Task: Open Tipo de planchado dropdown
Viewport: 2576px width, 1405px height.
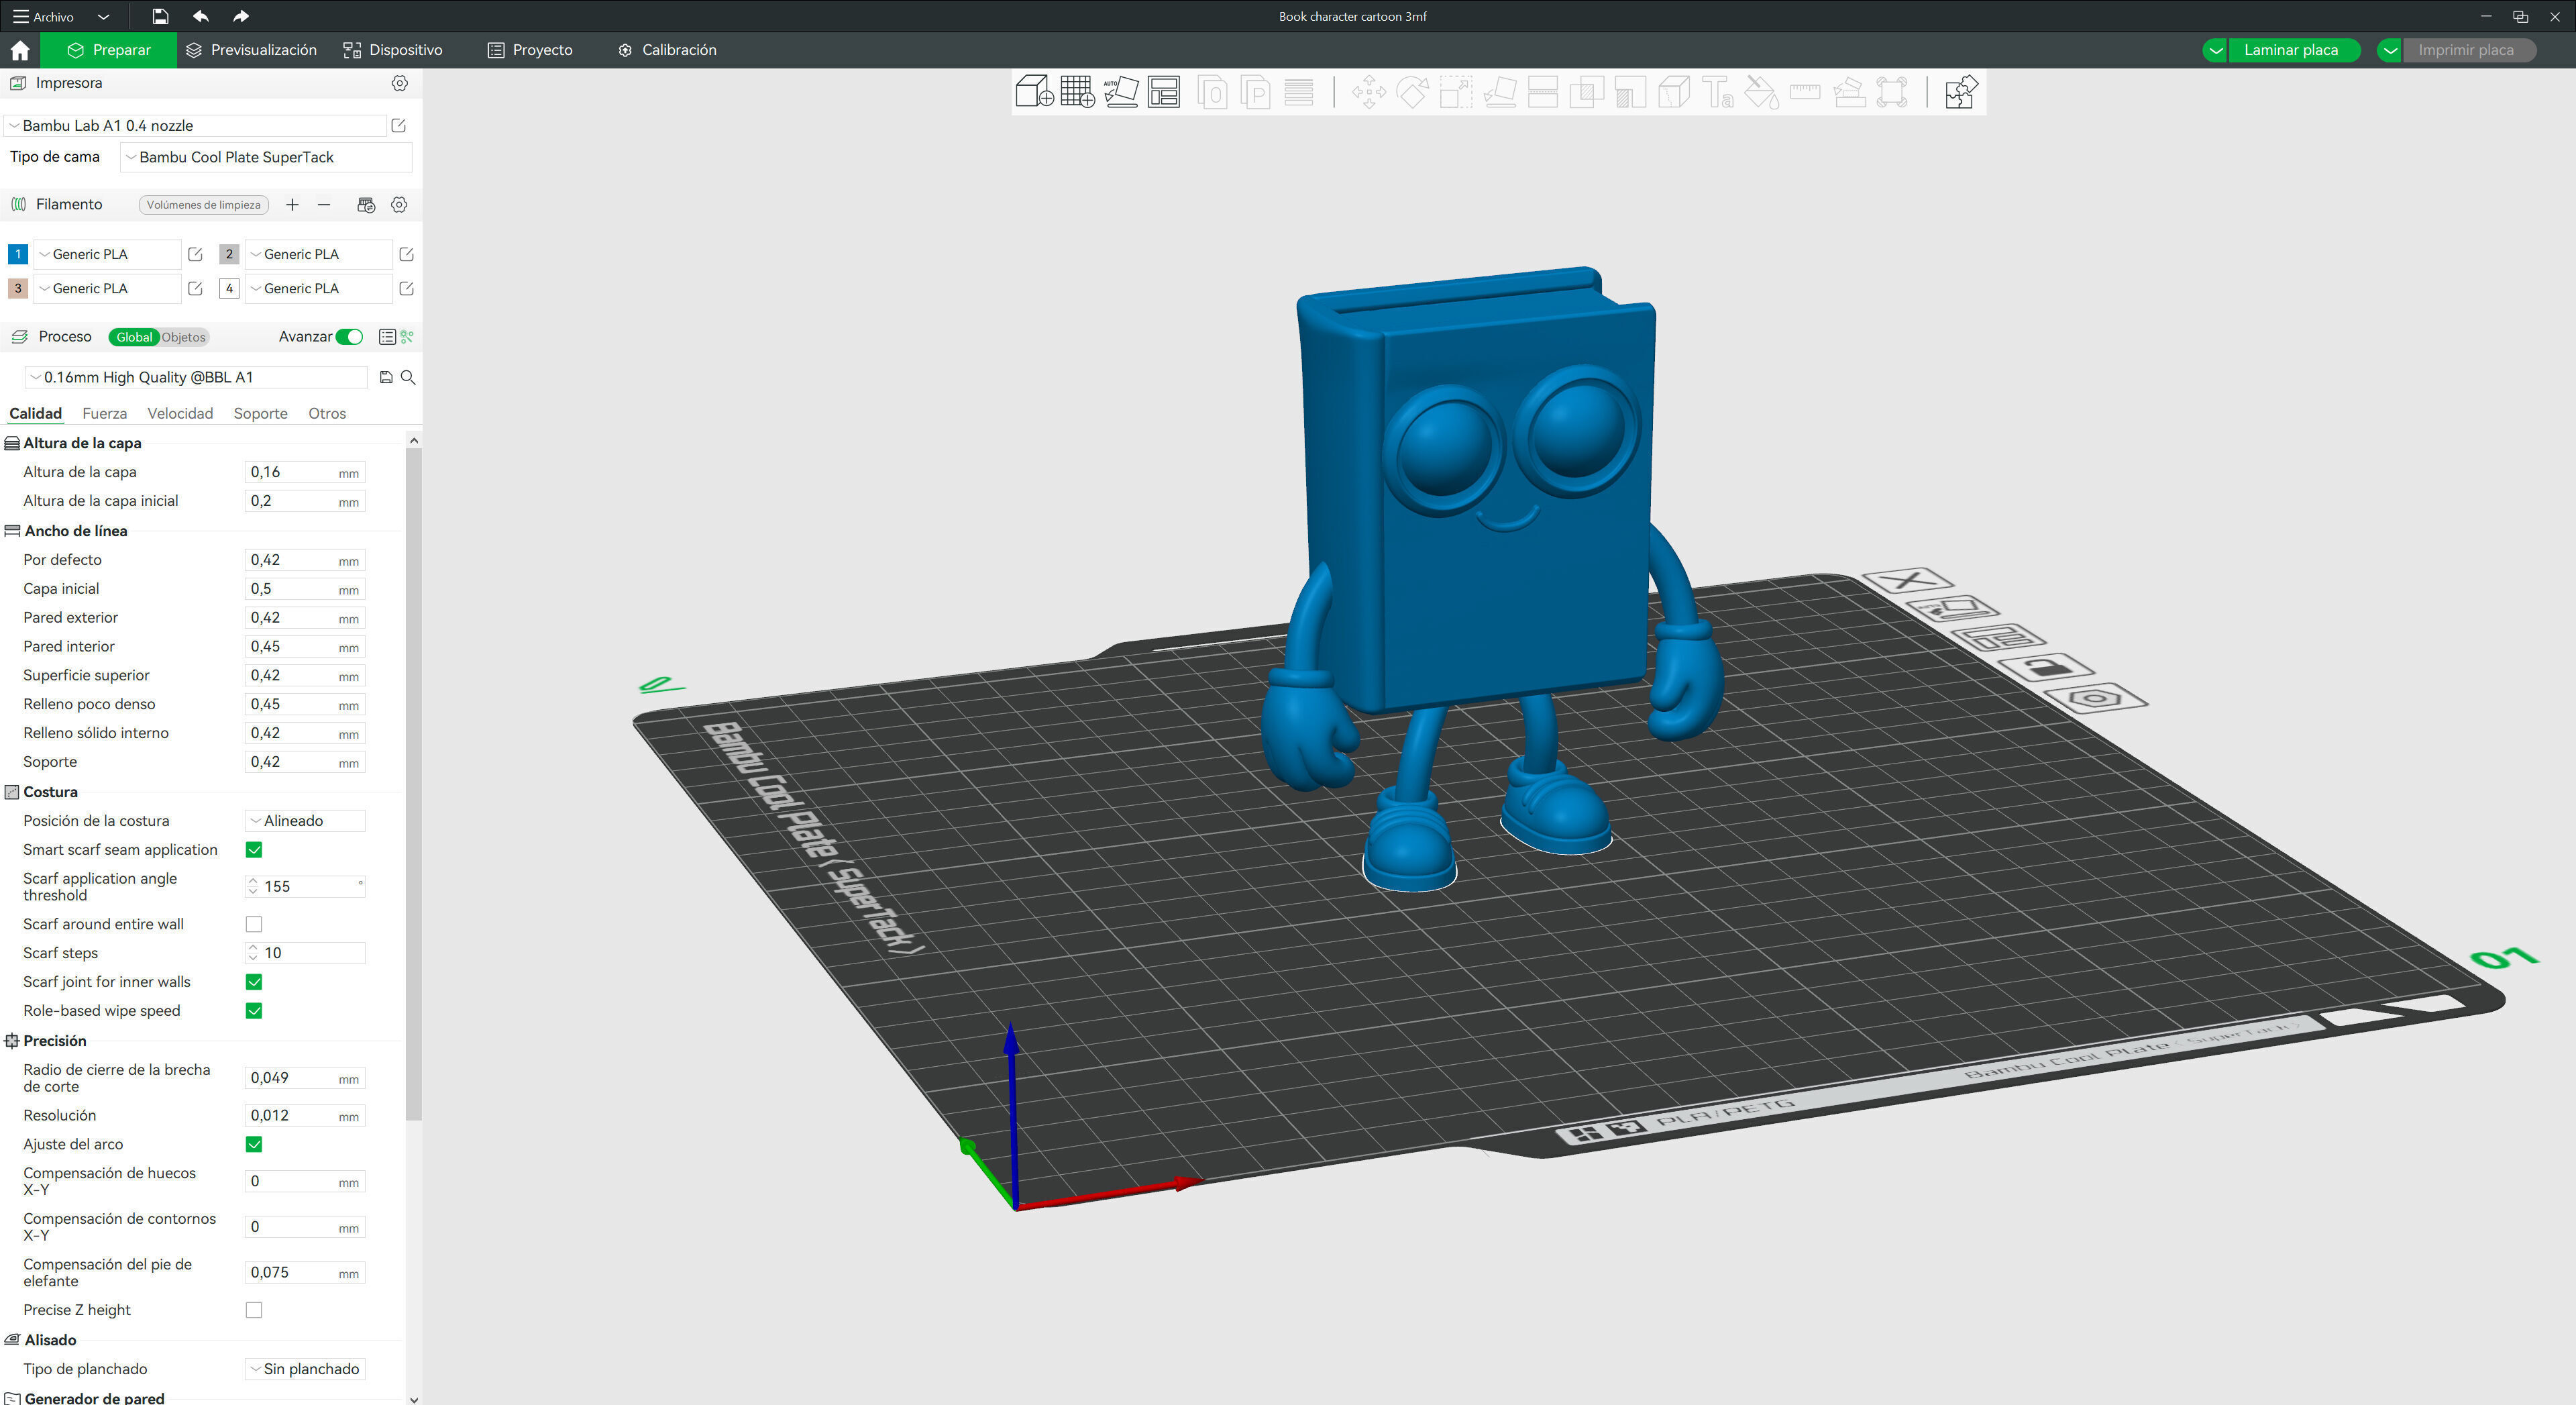Action: 305,1369
